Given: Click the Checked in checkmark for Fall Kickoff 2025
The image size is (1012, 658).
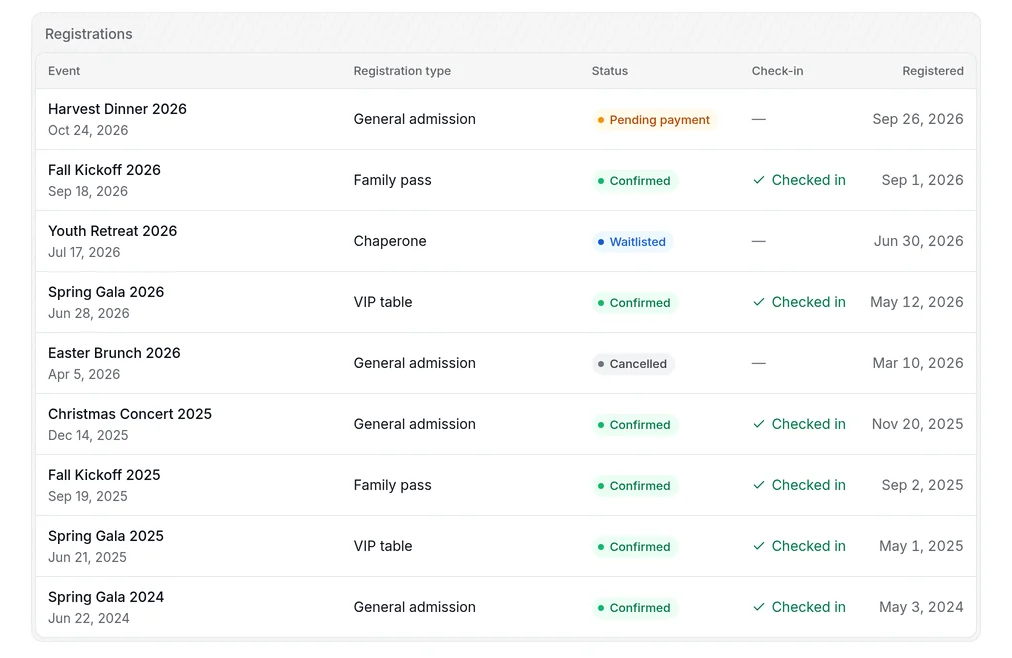Looking at the screenshot, I should click(759, 485).
